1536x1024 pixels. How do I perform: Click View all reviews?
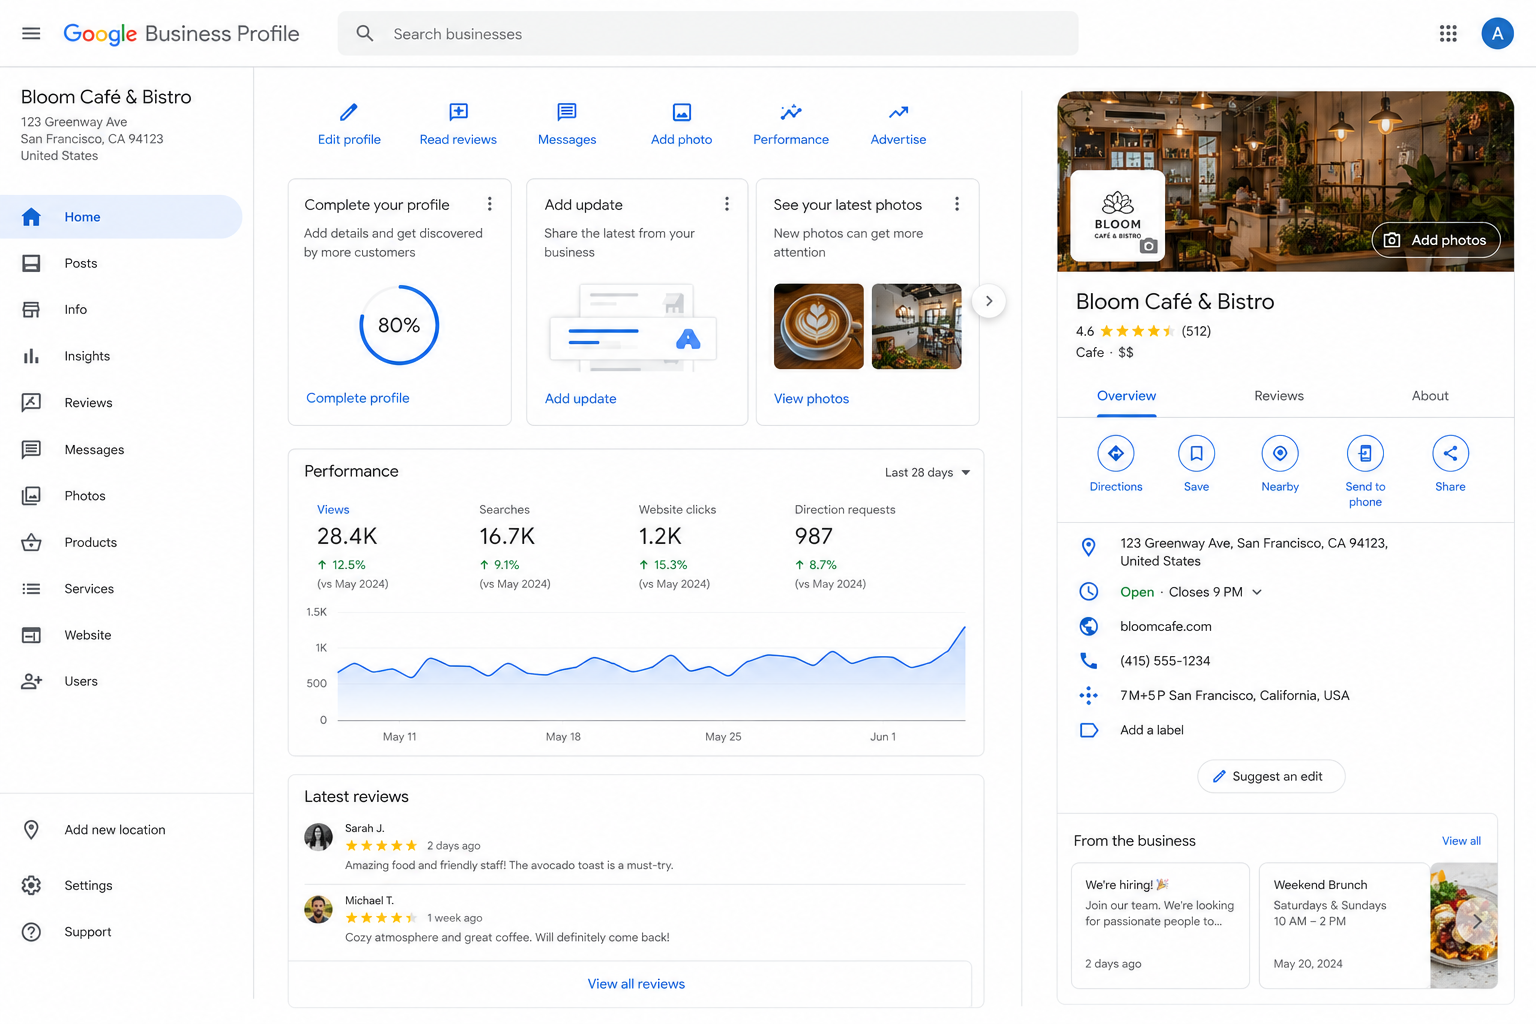click(636, 984)
